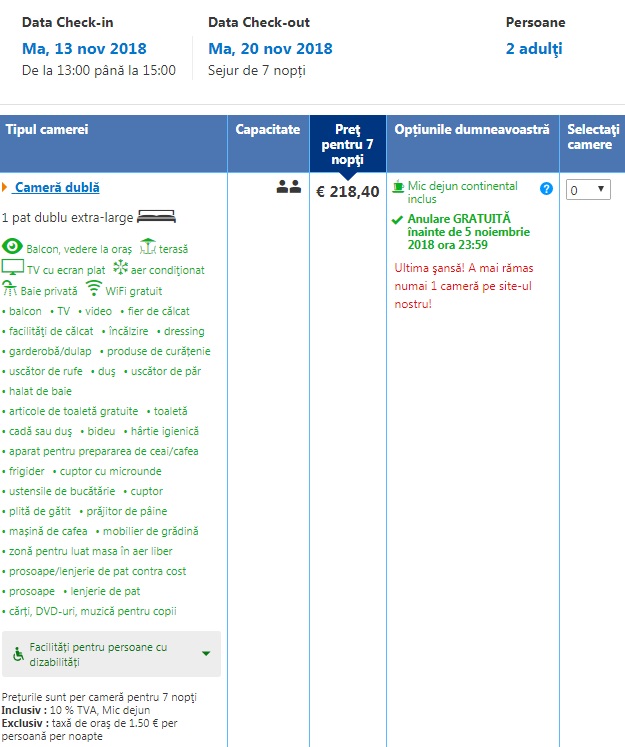Change check-in date Ma, 13 nov 2018
Image resolution: width=625 pixels, height=747 pixels.
(x=84, y=49)
